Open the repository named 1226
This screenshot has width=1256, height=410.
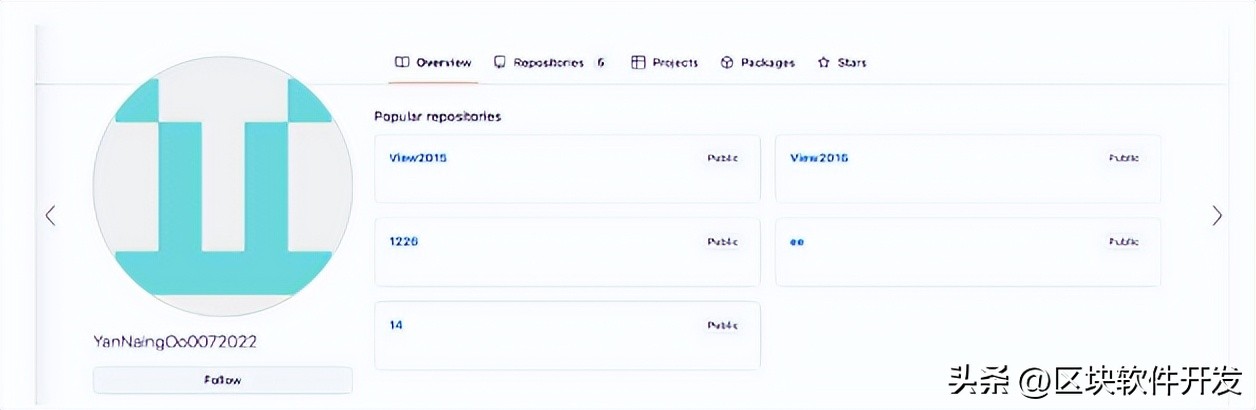pyautogui.click(x=403, y=241)
